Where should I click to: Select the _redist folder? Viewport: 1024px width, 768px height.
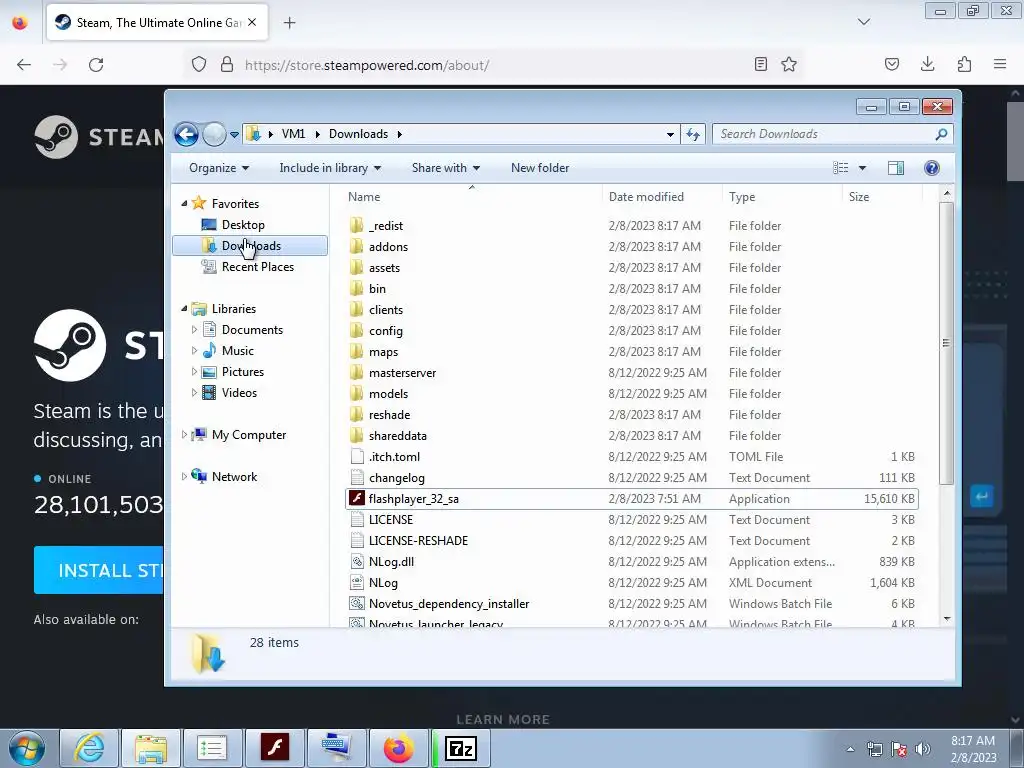[385, 226]
